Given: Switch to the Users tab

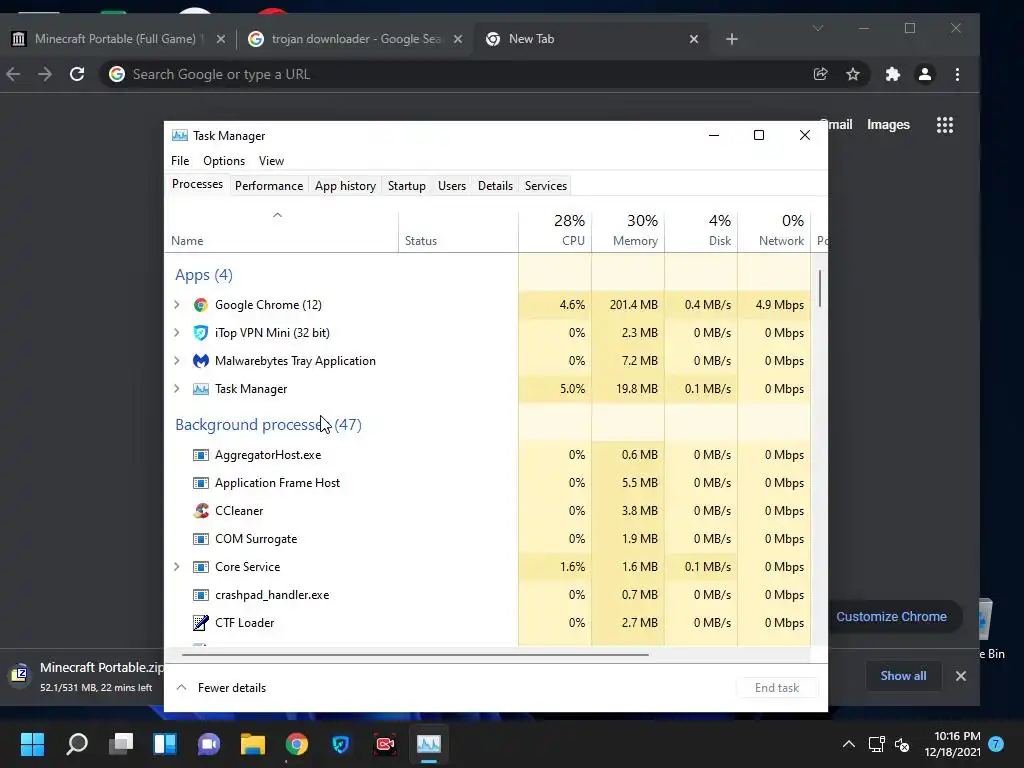Looking at the screenshot, I should [x=452, y=186].
